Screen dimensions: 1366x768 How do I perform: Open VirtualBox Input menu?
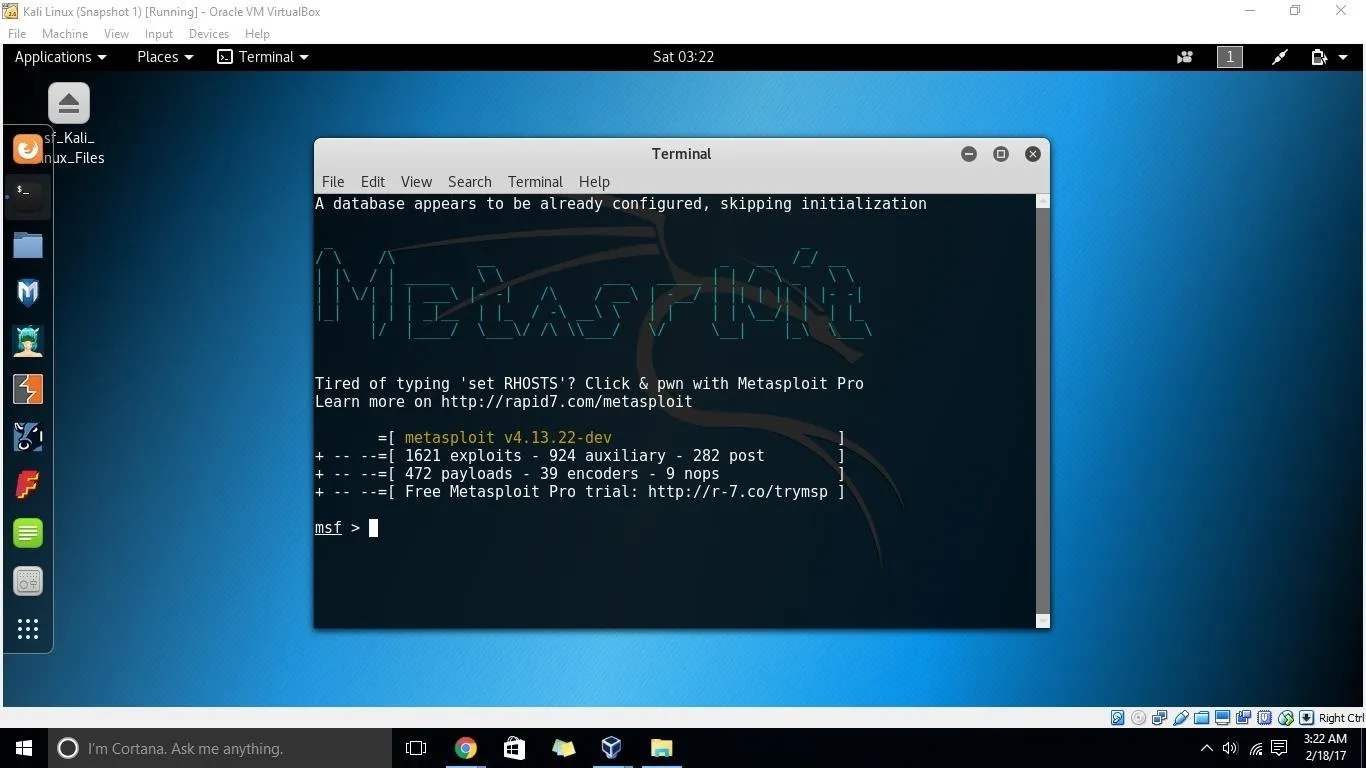159,34
